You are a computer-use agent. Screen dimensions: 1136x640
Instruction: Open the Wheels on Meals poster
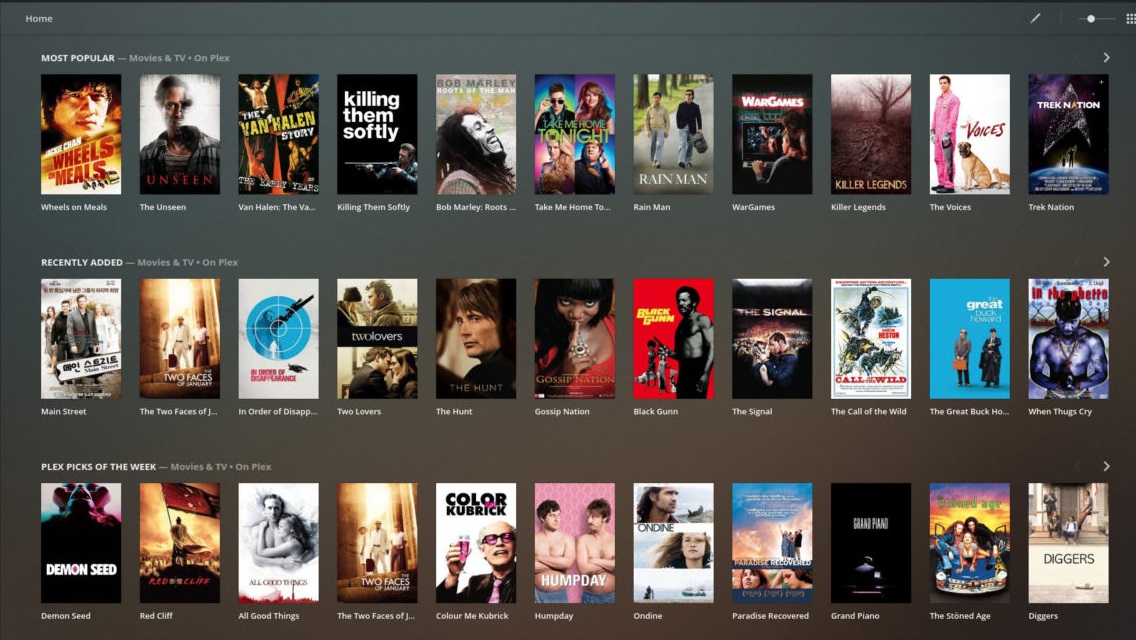tap(81, 134)
